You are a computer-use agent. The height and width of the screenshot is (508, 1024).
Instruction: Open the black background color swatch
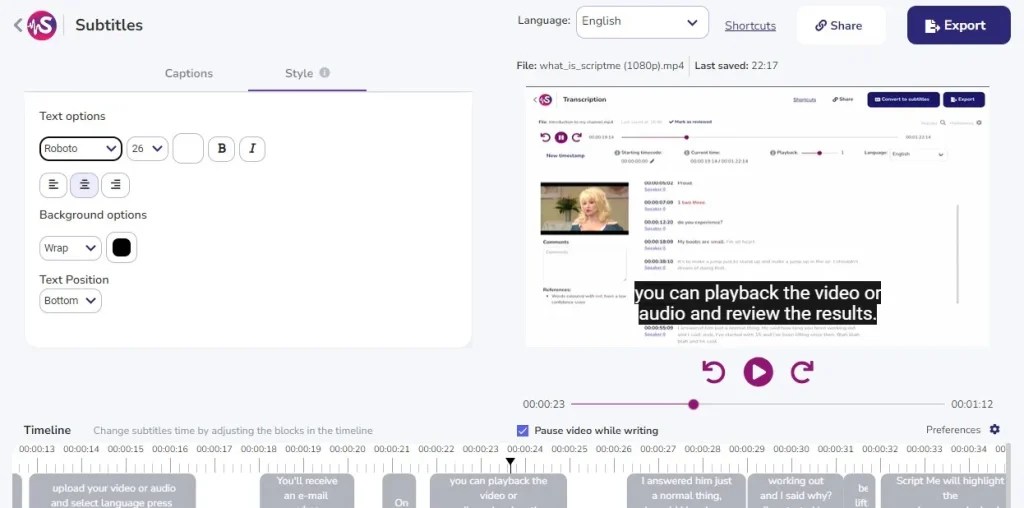[121, 247]
